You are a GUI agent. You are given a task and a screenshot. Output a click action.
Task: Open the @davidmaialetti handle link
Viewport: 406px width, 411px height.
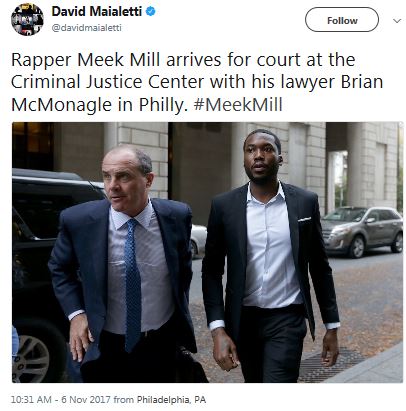pos(87,28)
